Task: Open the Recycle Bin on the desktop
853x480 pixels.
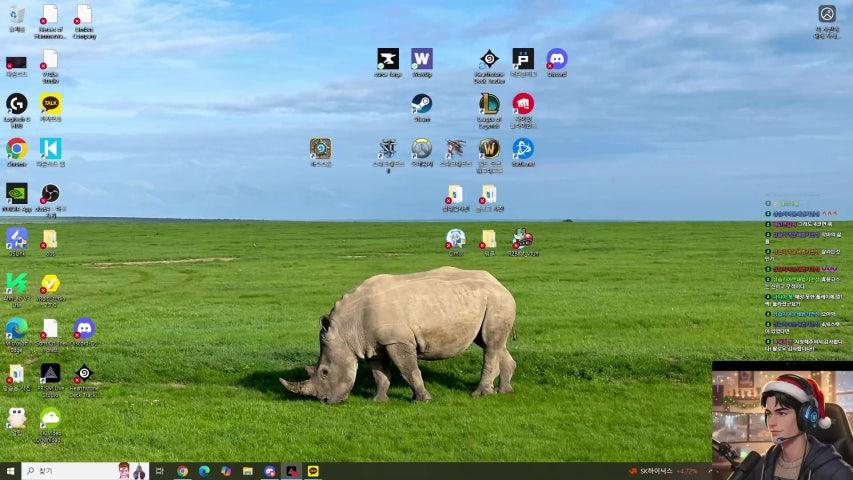Action: (x=16, y=14)
